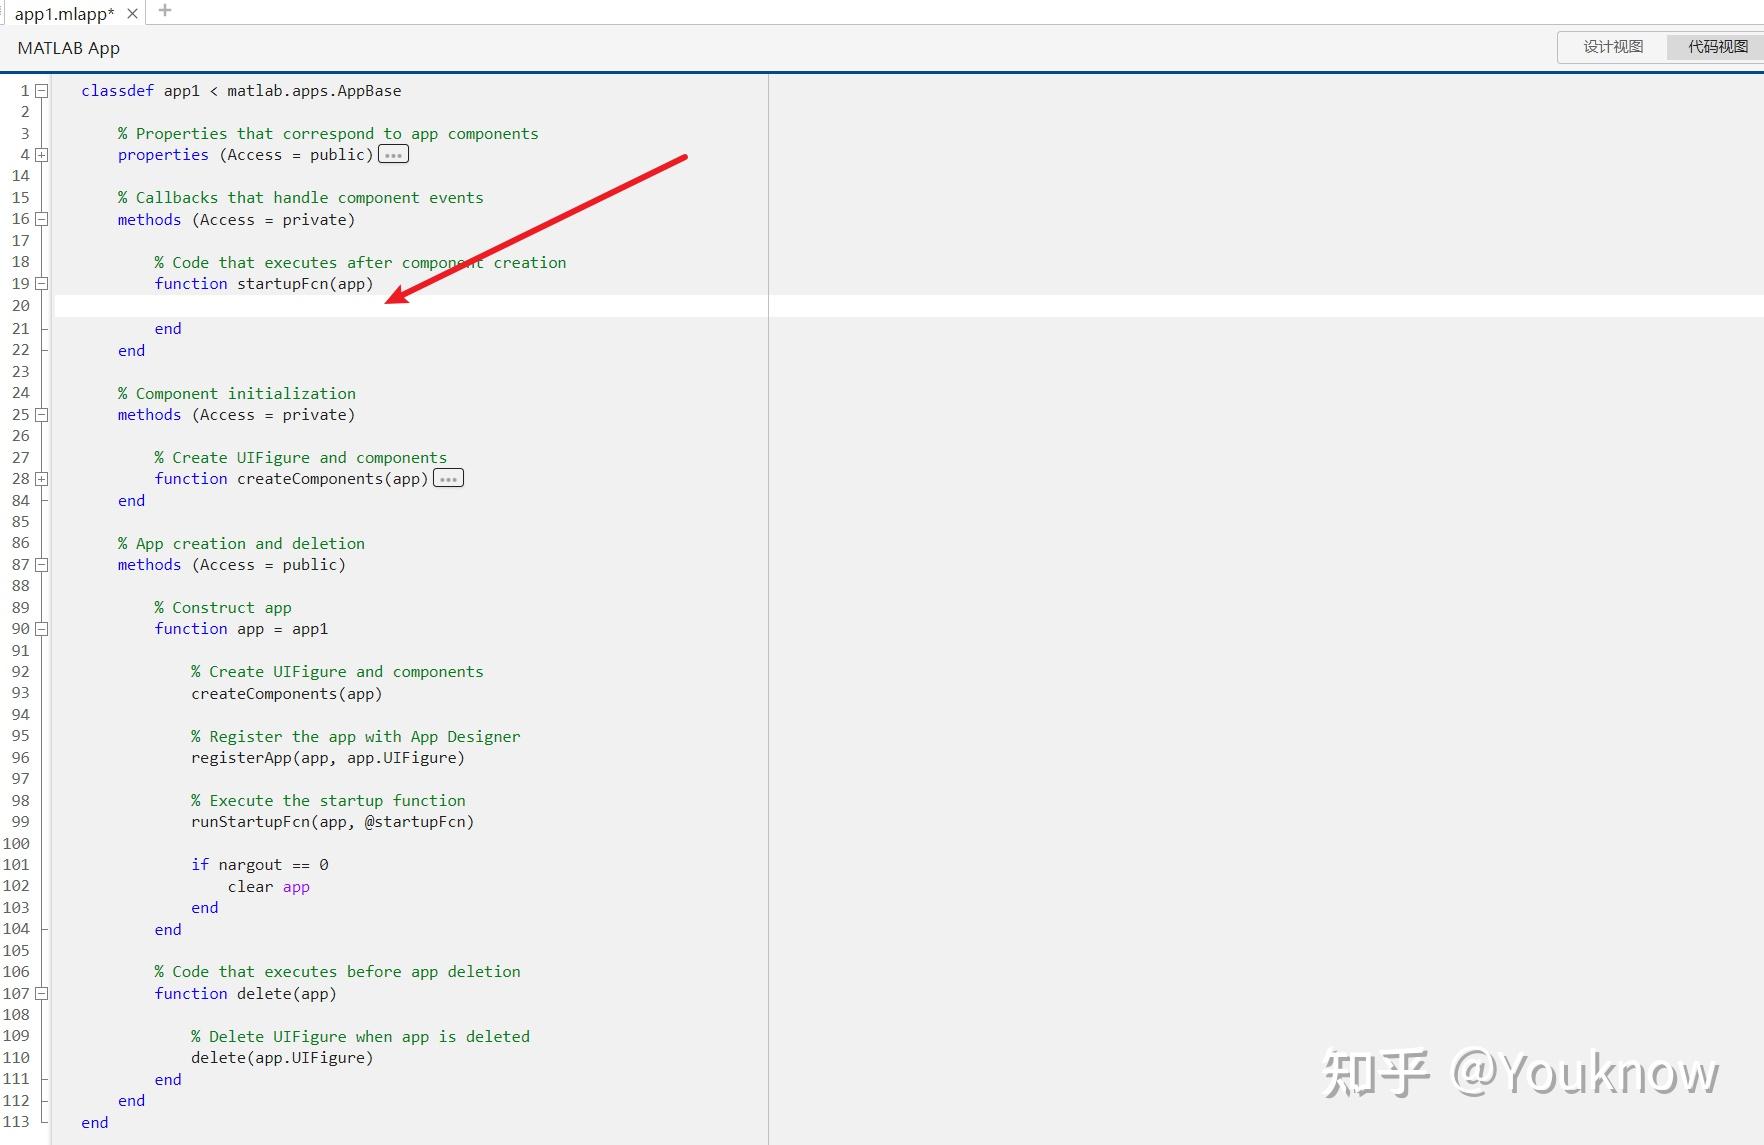
Task: Click the MATLAB App toolstrip tab
Action: pos(67,47)
